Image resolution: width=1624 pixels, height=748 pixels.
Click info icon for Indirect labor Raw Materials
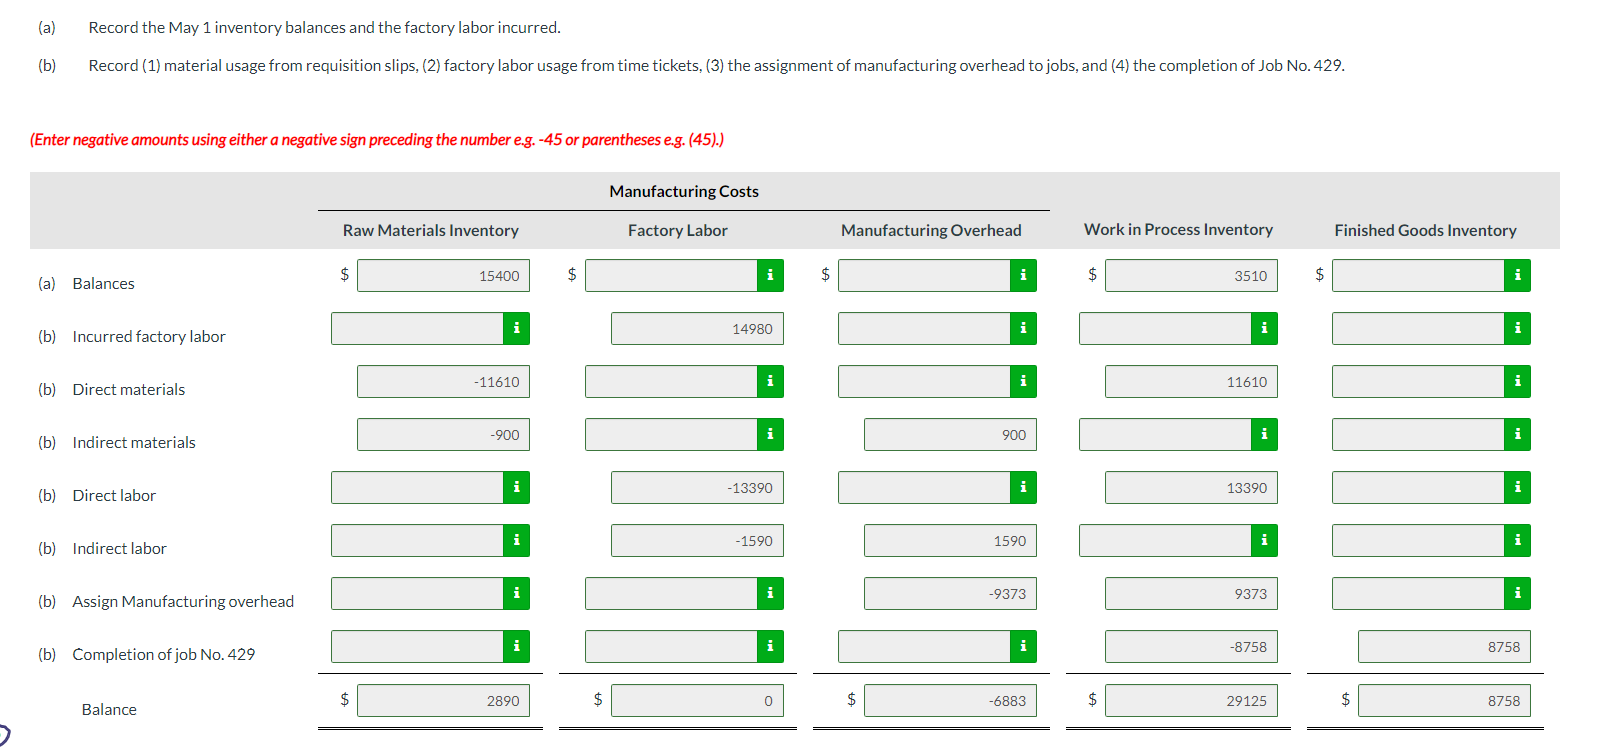click(516, 540)
